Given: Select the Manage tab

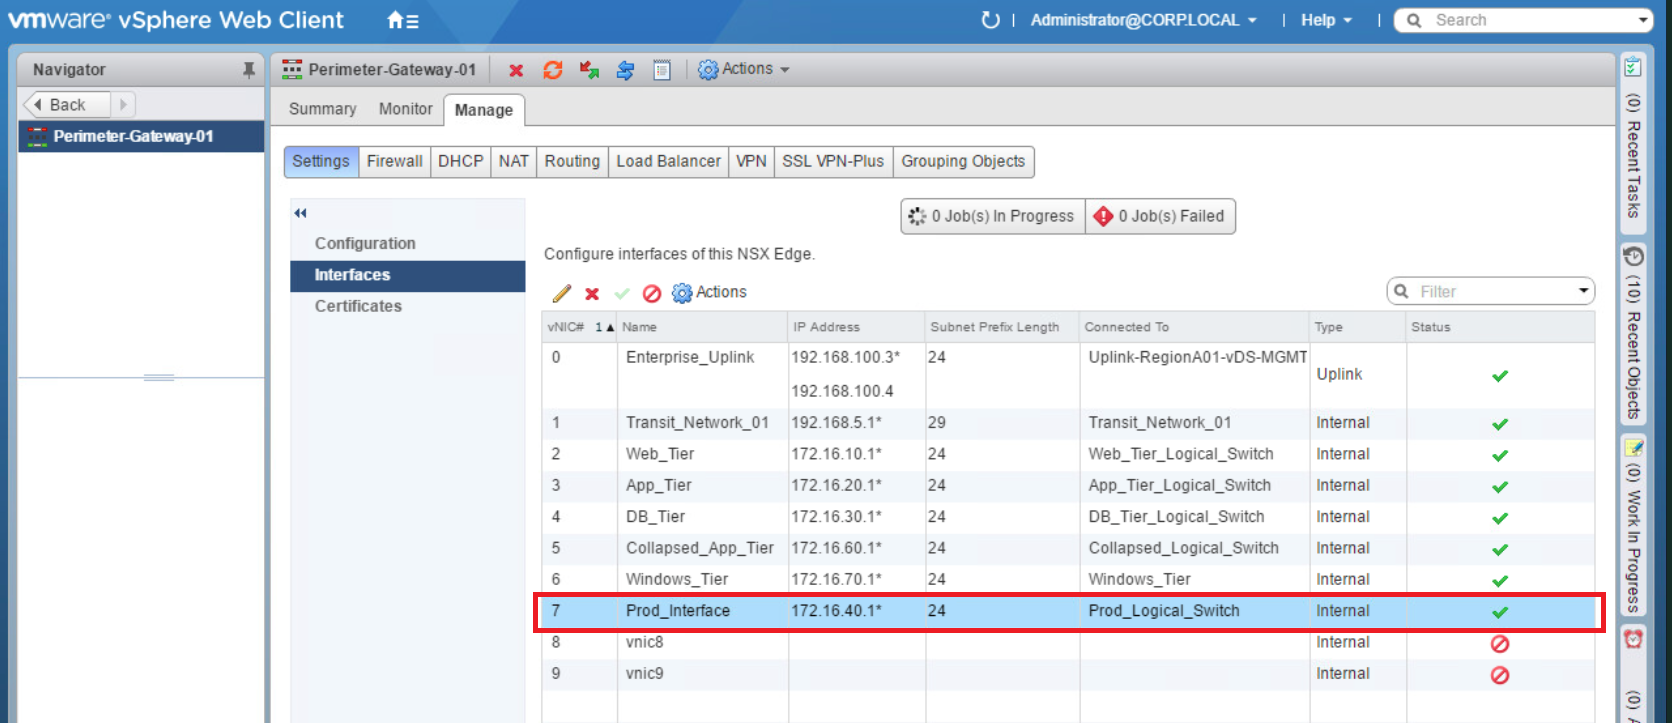Looking at the screenshot, I should tap(484, 110).
